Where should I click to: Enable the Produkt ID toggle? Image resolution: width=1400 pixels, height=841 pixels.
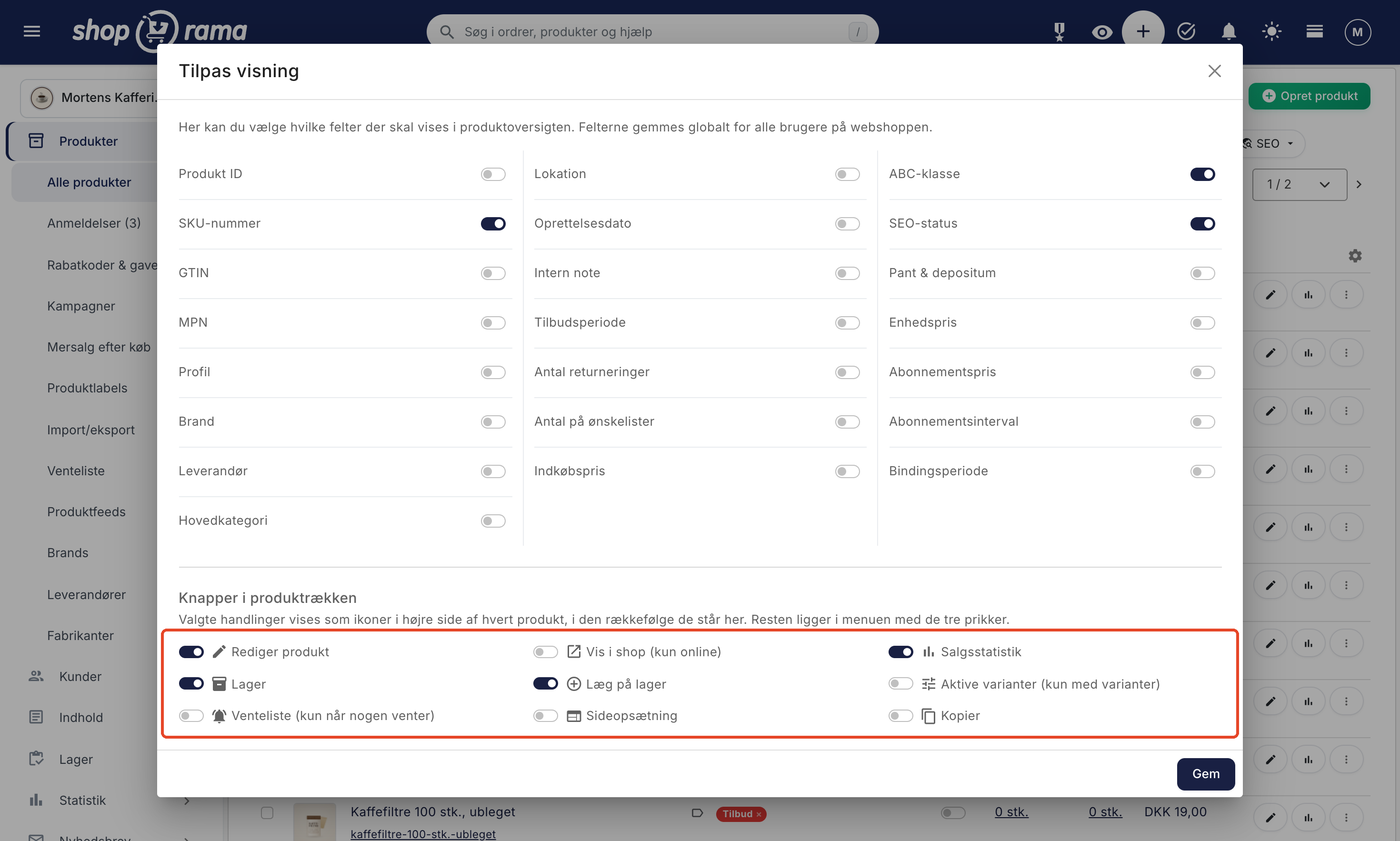tap(493, 174)
